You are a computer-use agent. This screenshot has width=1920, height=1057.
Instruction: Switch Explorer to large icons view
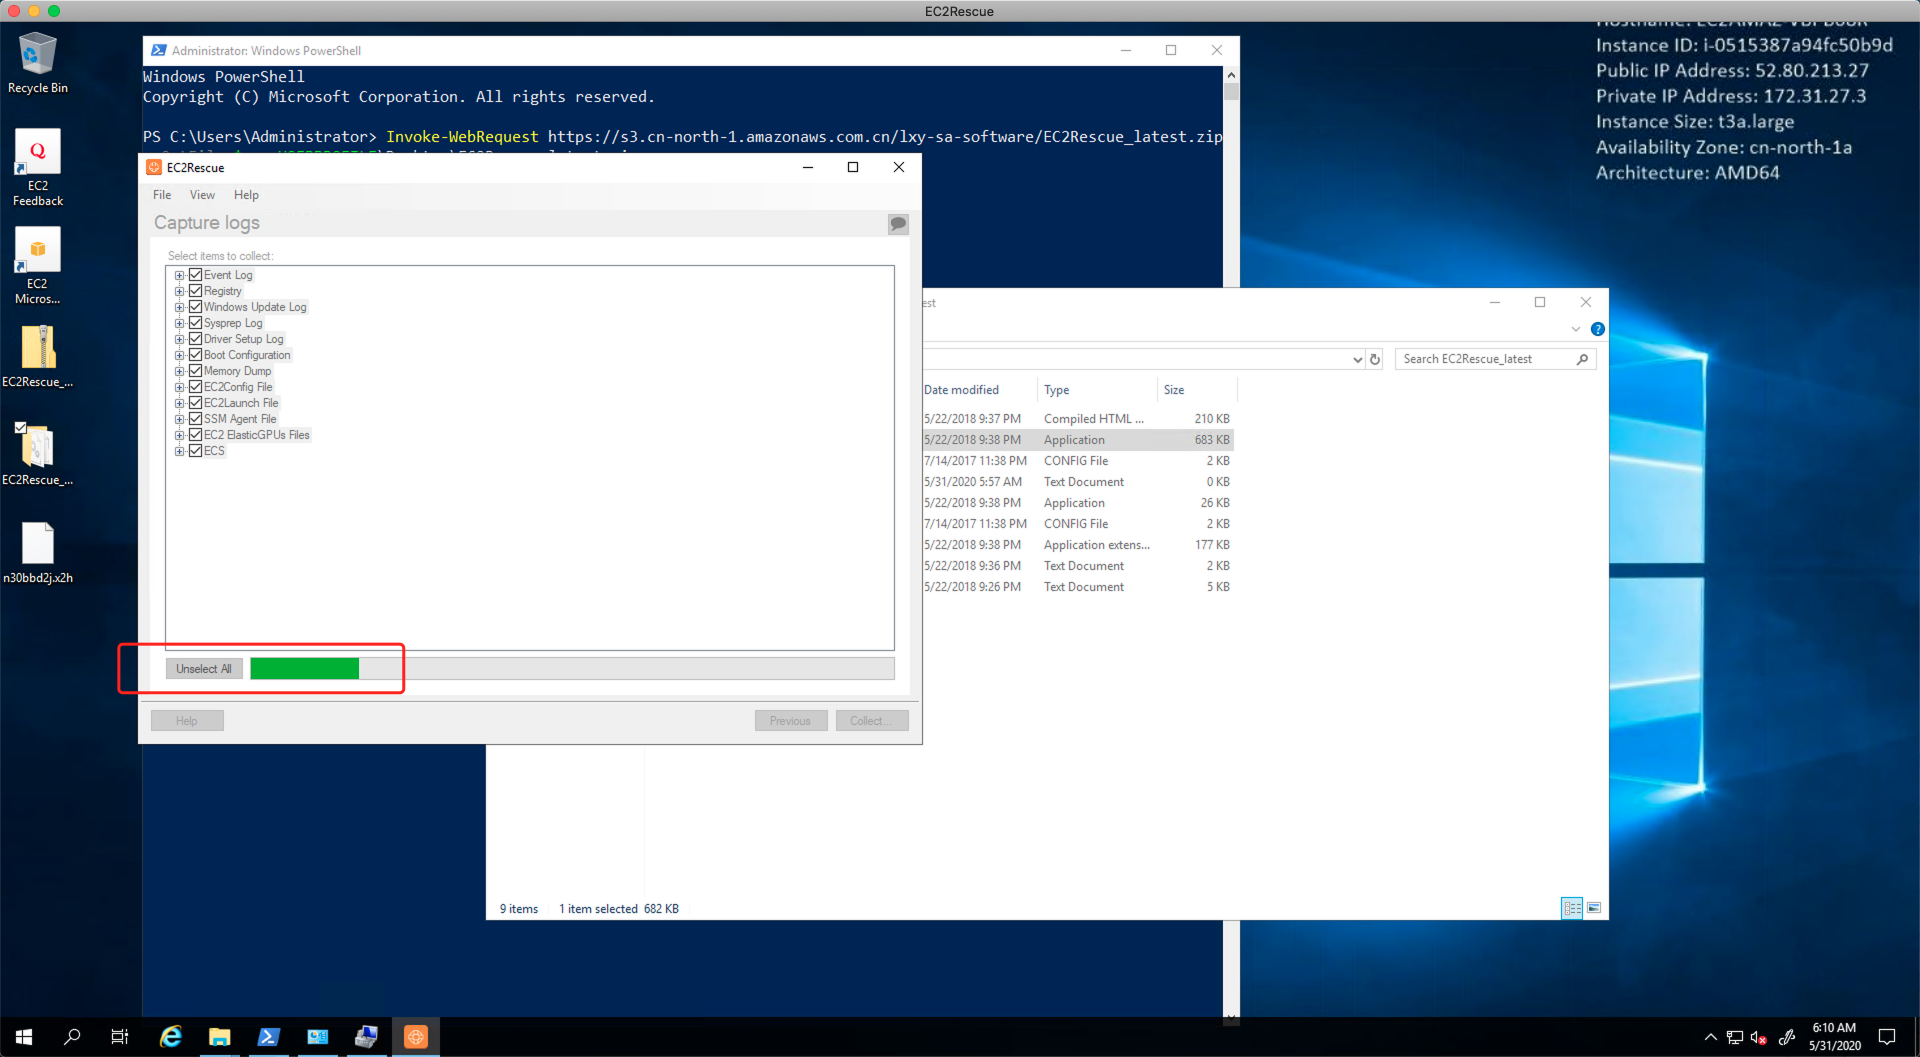tap(1594, 908)
